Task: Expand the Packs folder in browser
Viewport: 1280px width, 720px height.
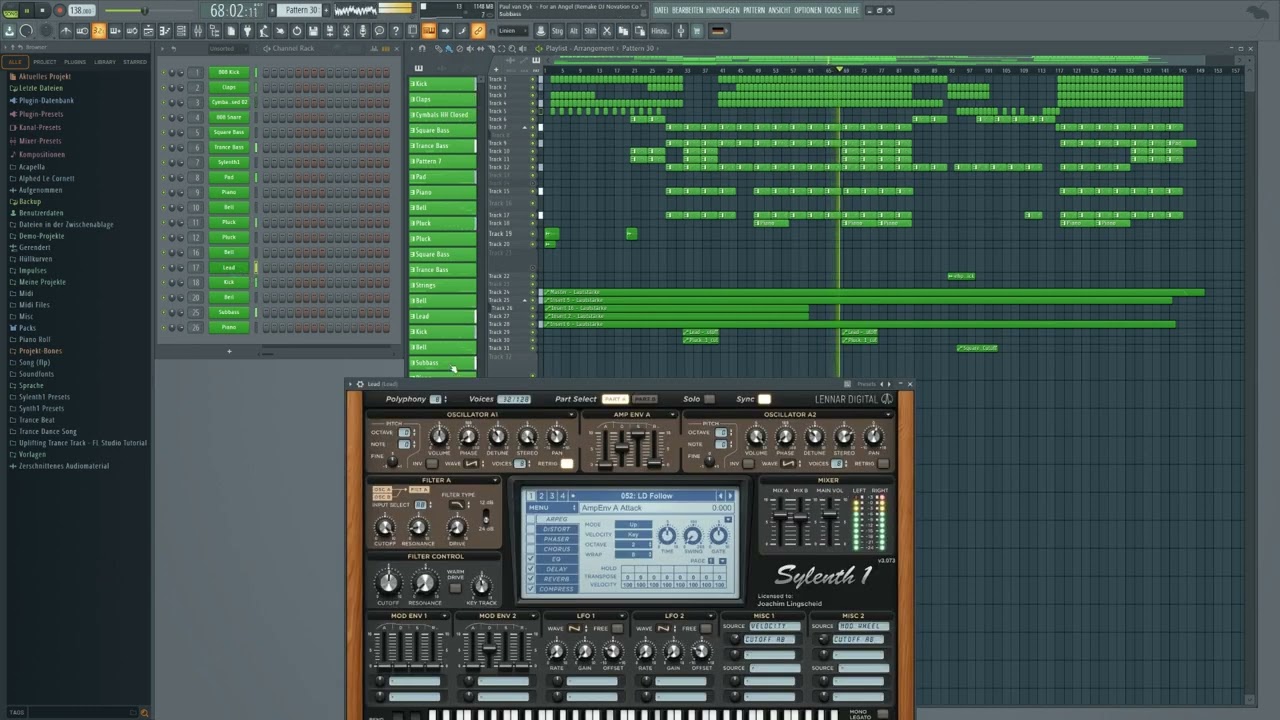Action: 27,328
